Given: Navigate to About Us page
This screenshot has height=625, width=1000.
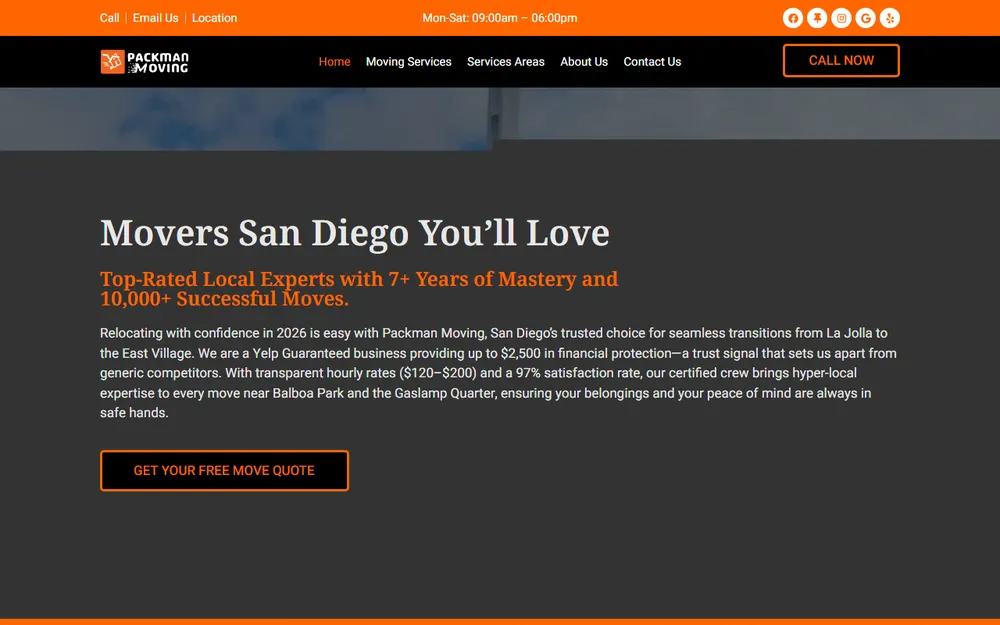Looking at the screenshot, I should [x=584, y=62].
